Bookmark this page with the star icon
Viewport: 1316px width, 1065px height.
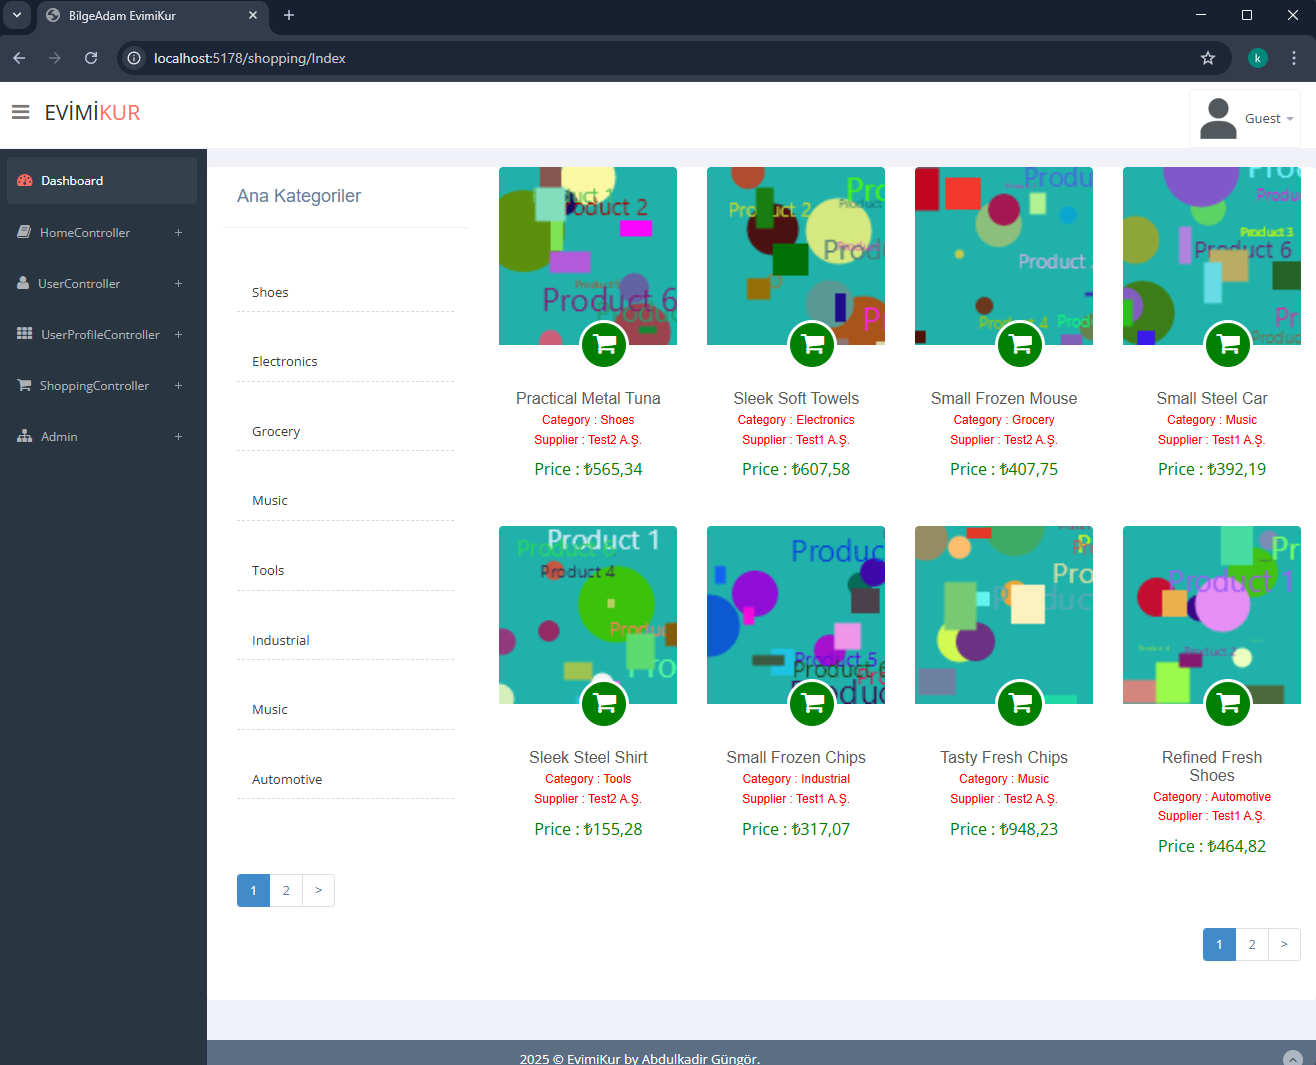click(x=1208, y=58)
